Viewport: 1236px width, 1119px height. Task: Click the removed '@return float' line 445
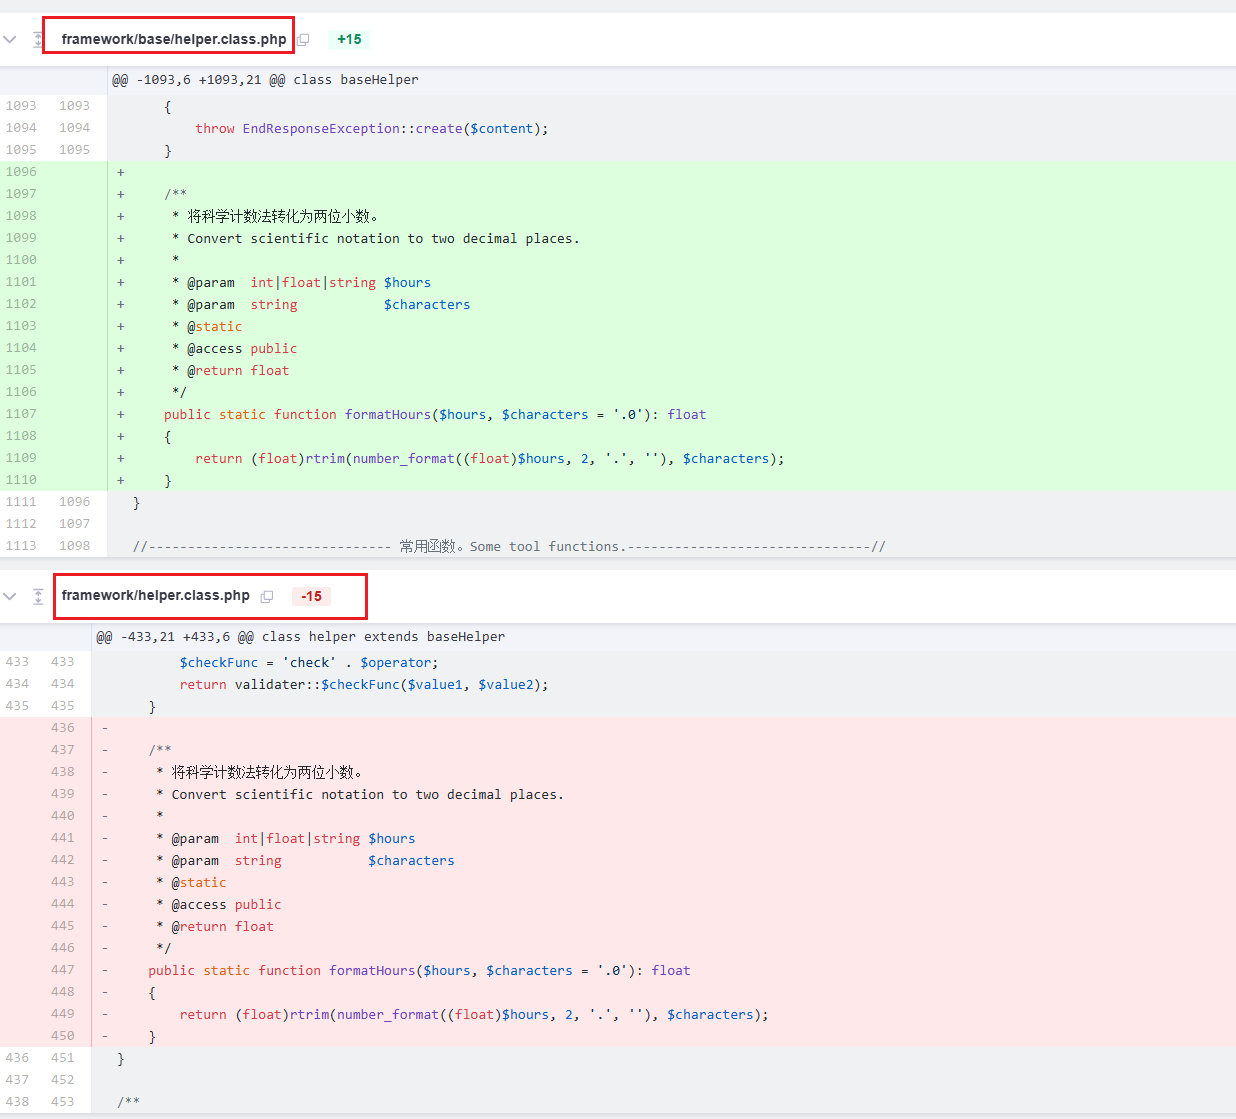click(x=215, y=927)
